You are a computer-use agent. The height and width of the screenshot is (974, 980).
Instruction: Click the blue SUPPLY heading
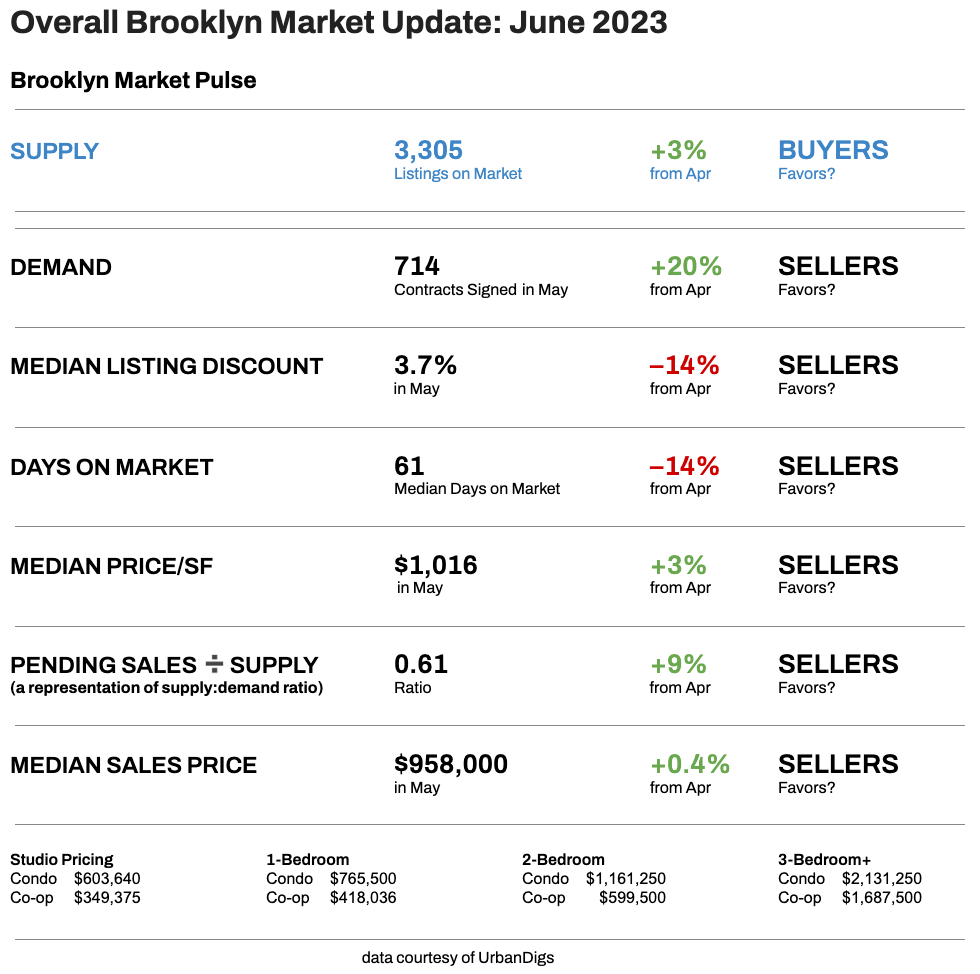point(54,151)
